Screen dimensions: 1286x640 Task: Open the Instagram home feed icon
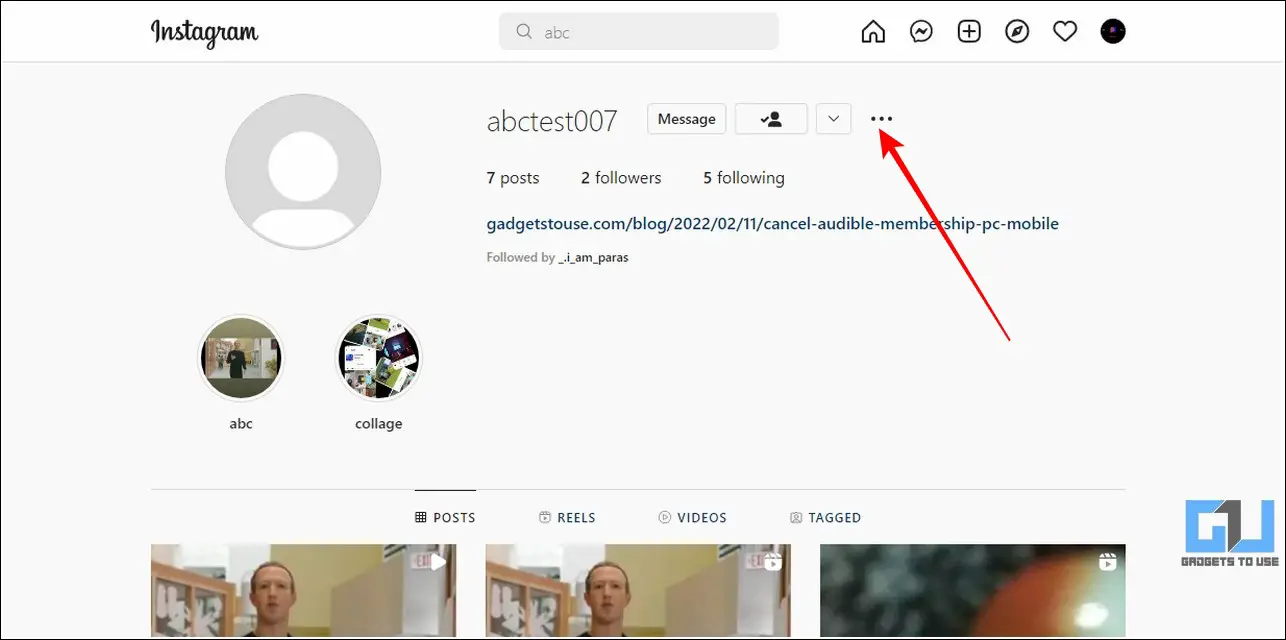tap(873, 32)
